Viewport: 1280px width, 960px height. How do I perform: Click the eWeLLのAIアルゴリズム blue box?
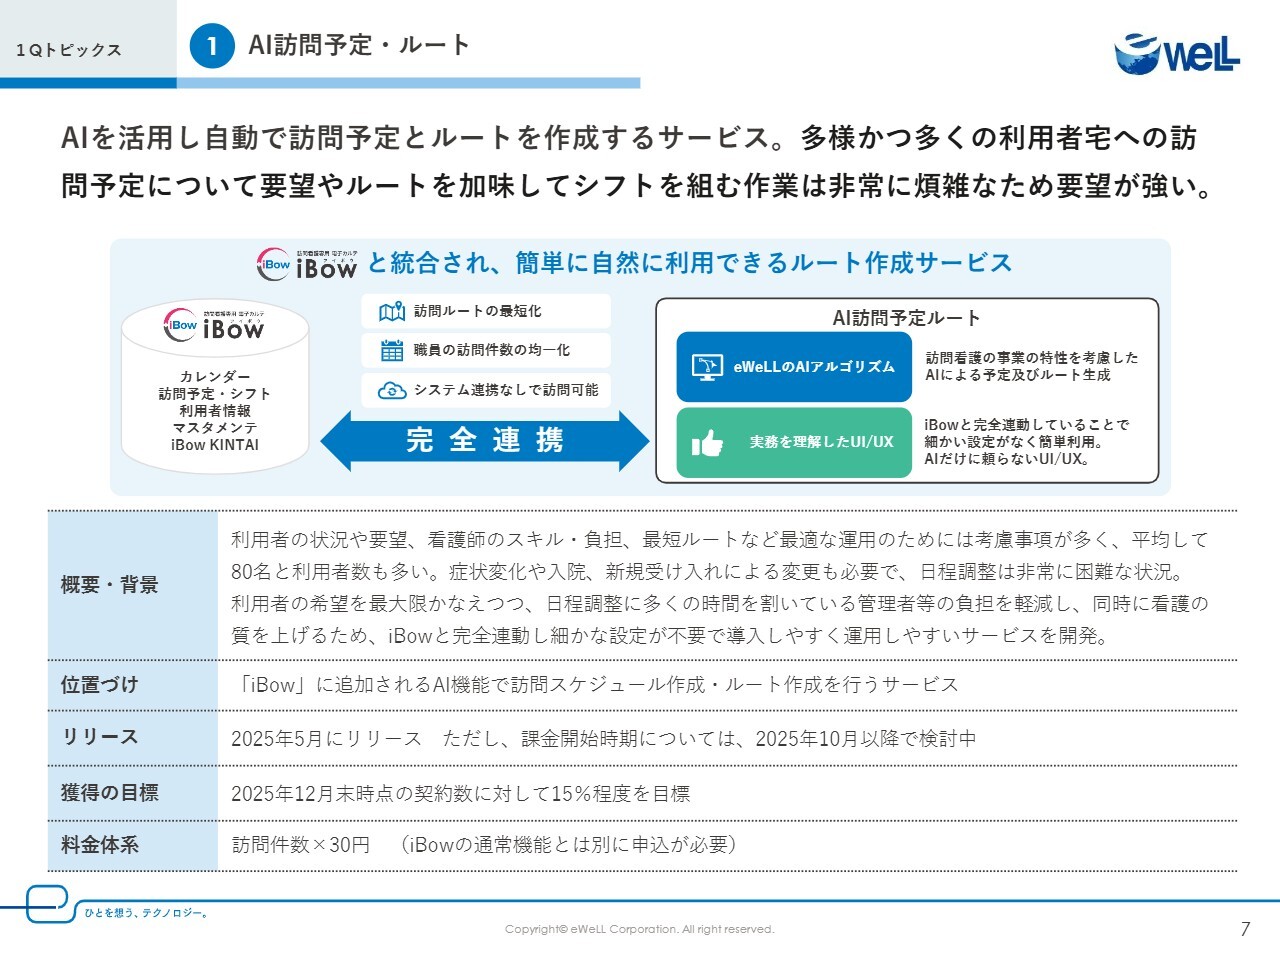coord(795,367)
